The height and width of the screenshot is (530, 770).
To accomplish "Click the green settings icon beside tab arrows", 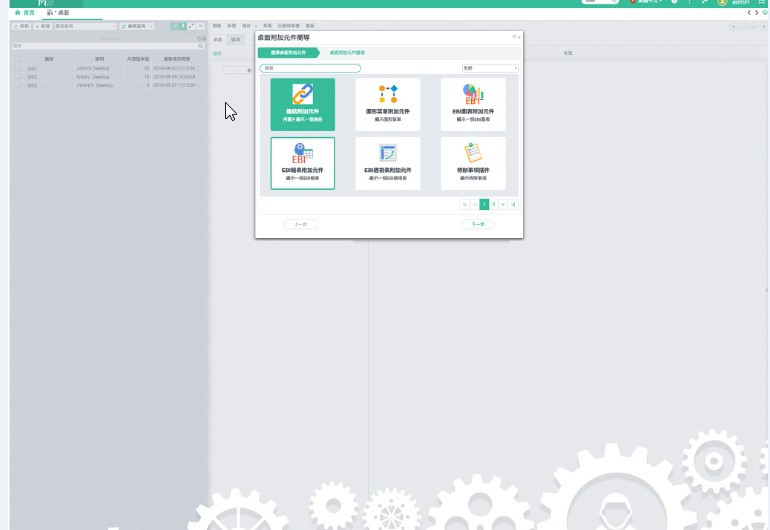I will point(765,13).
